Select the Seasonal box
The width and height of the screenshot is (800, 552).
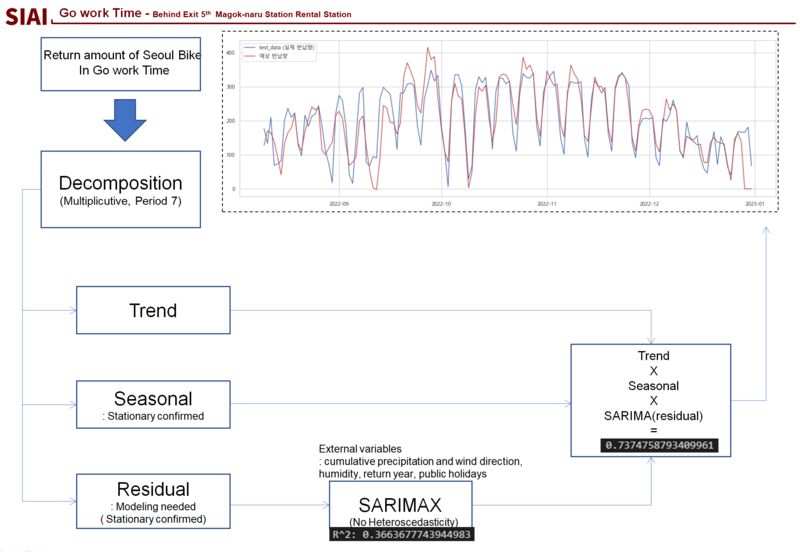153,404
